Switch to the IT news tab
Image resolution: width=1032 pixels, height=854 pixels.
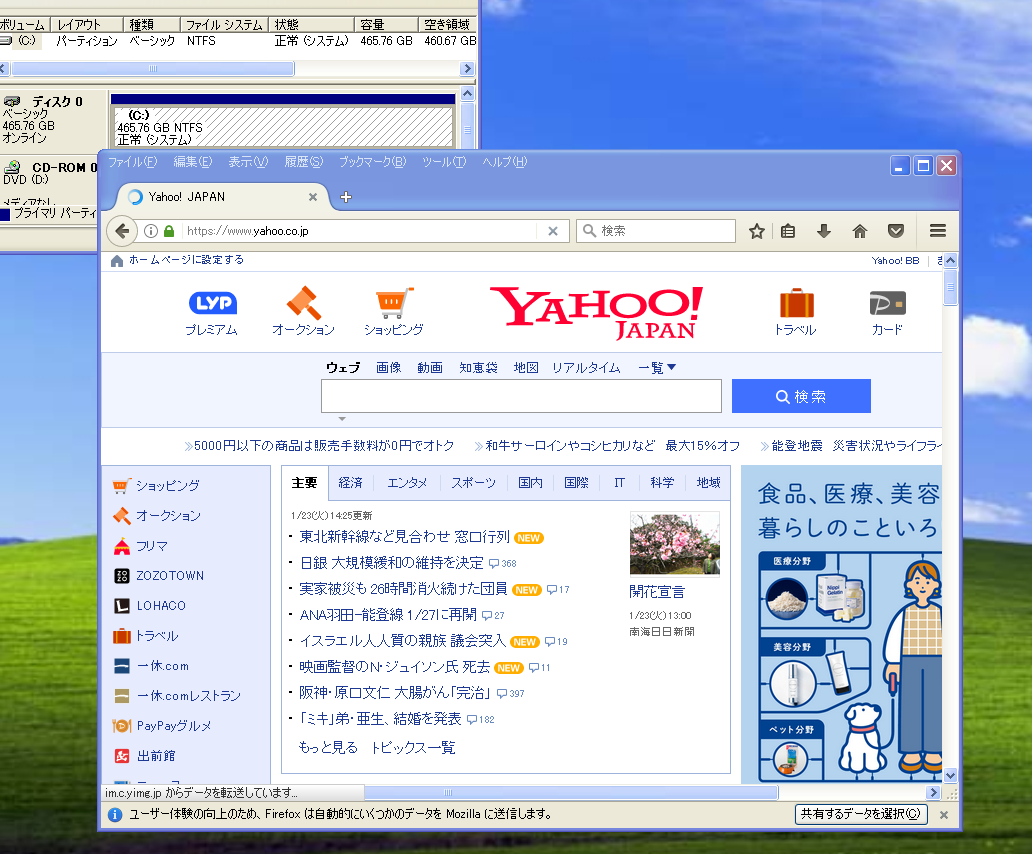619,483
